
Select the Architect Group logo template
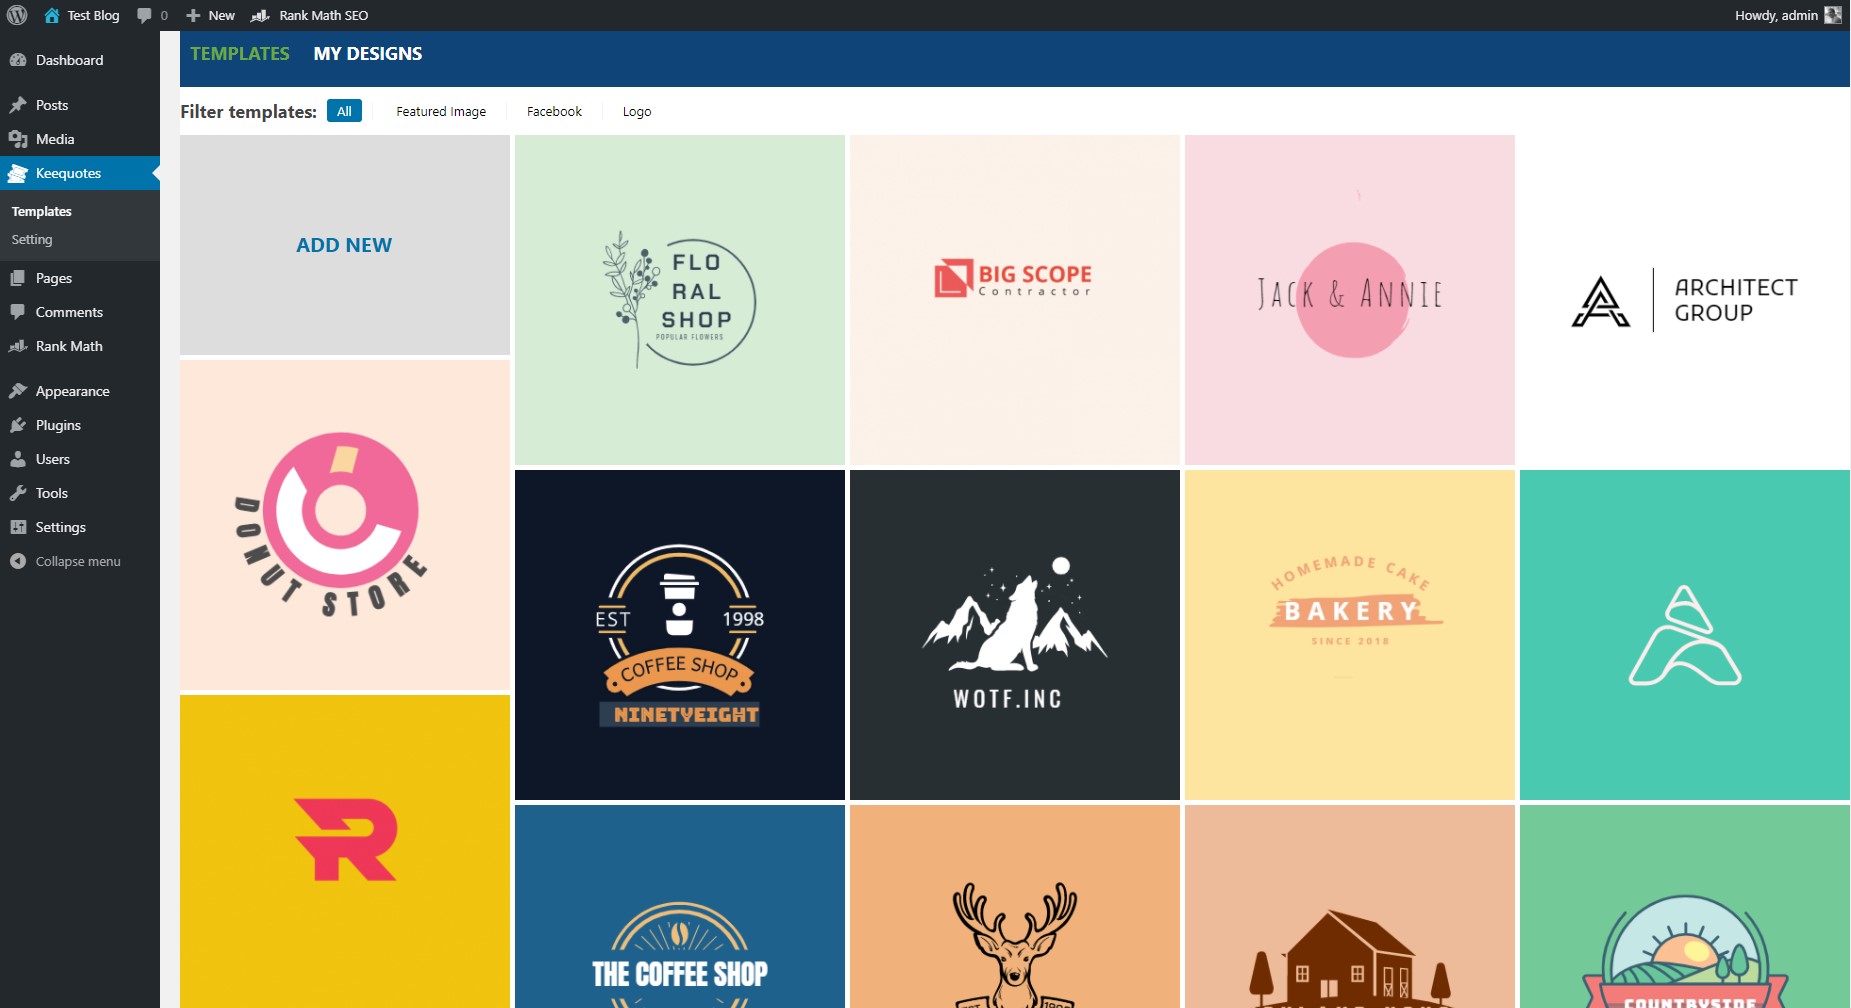[x=1685, y=300]
